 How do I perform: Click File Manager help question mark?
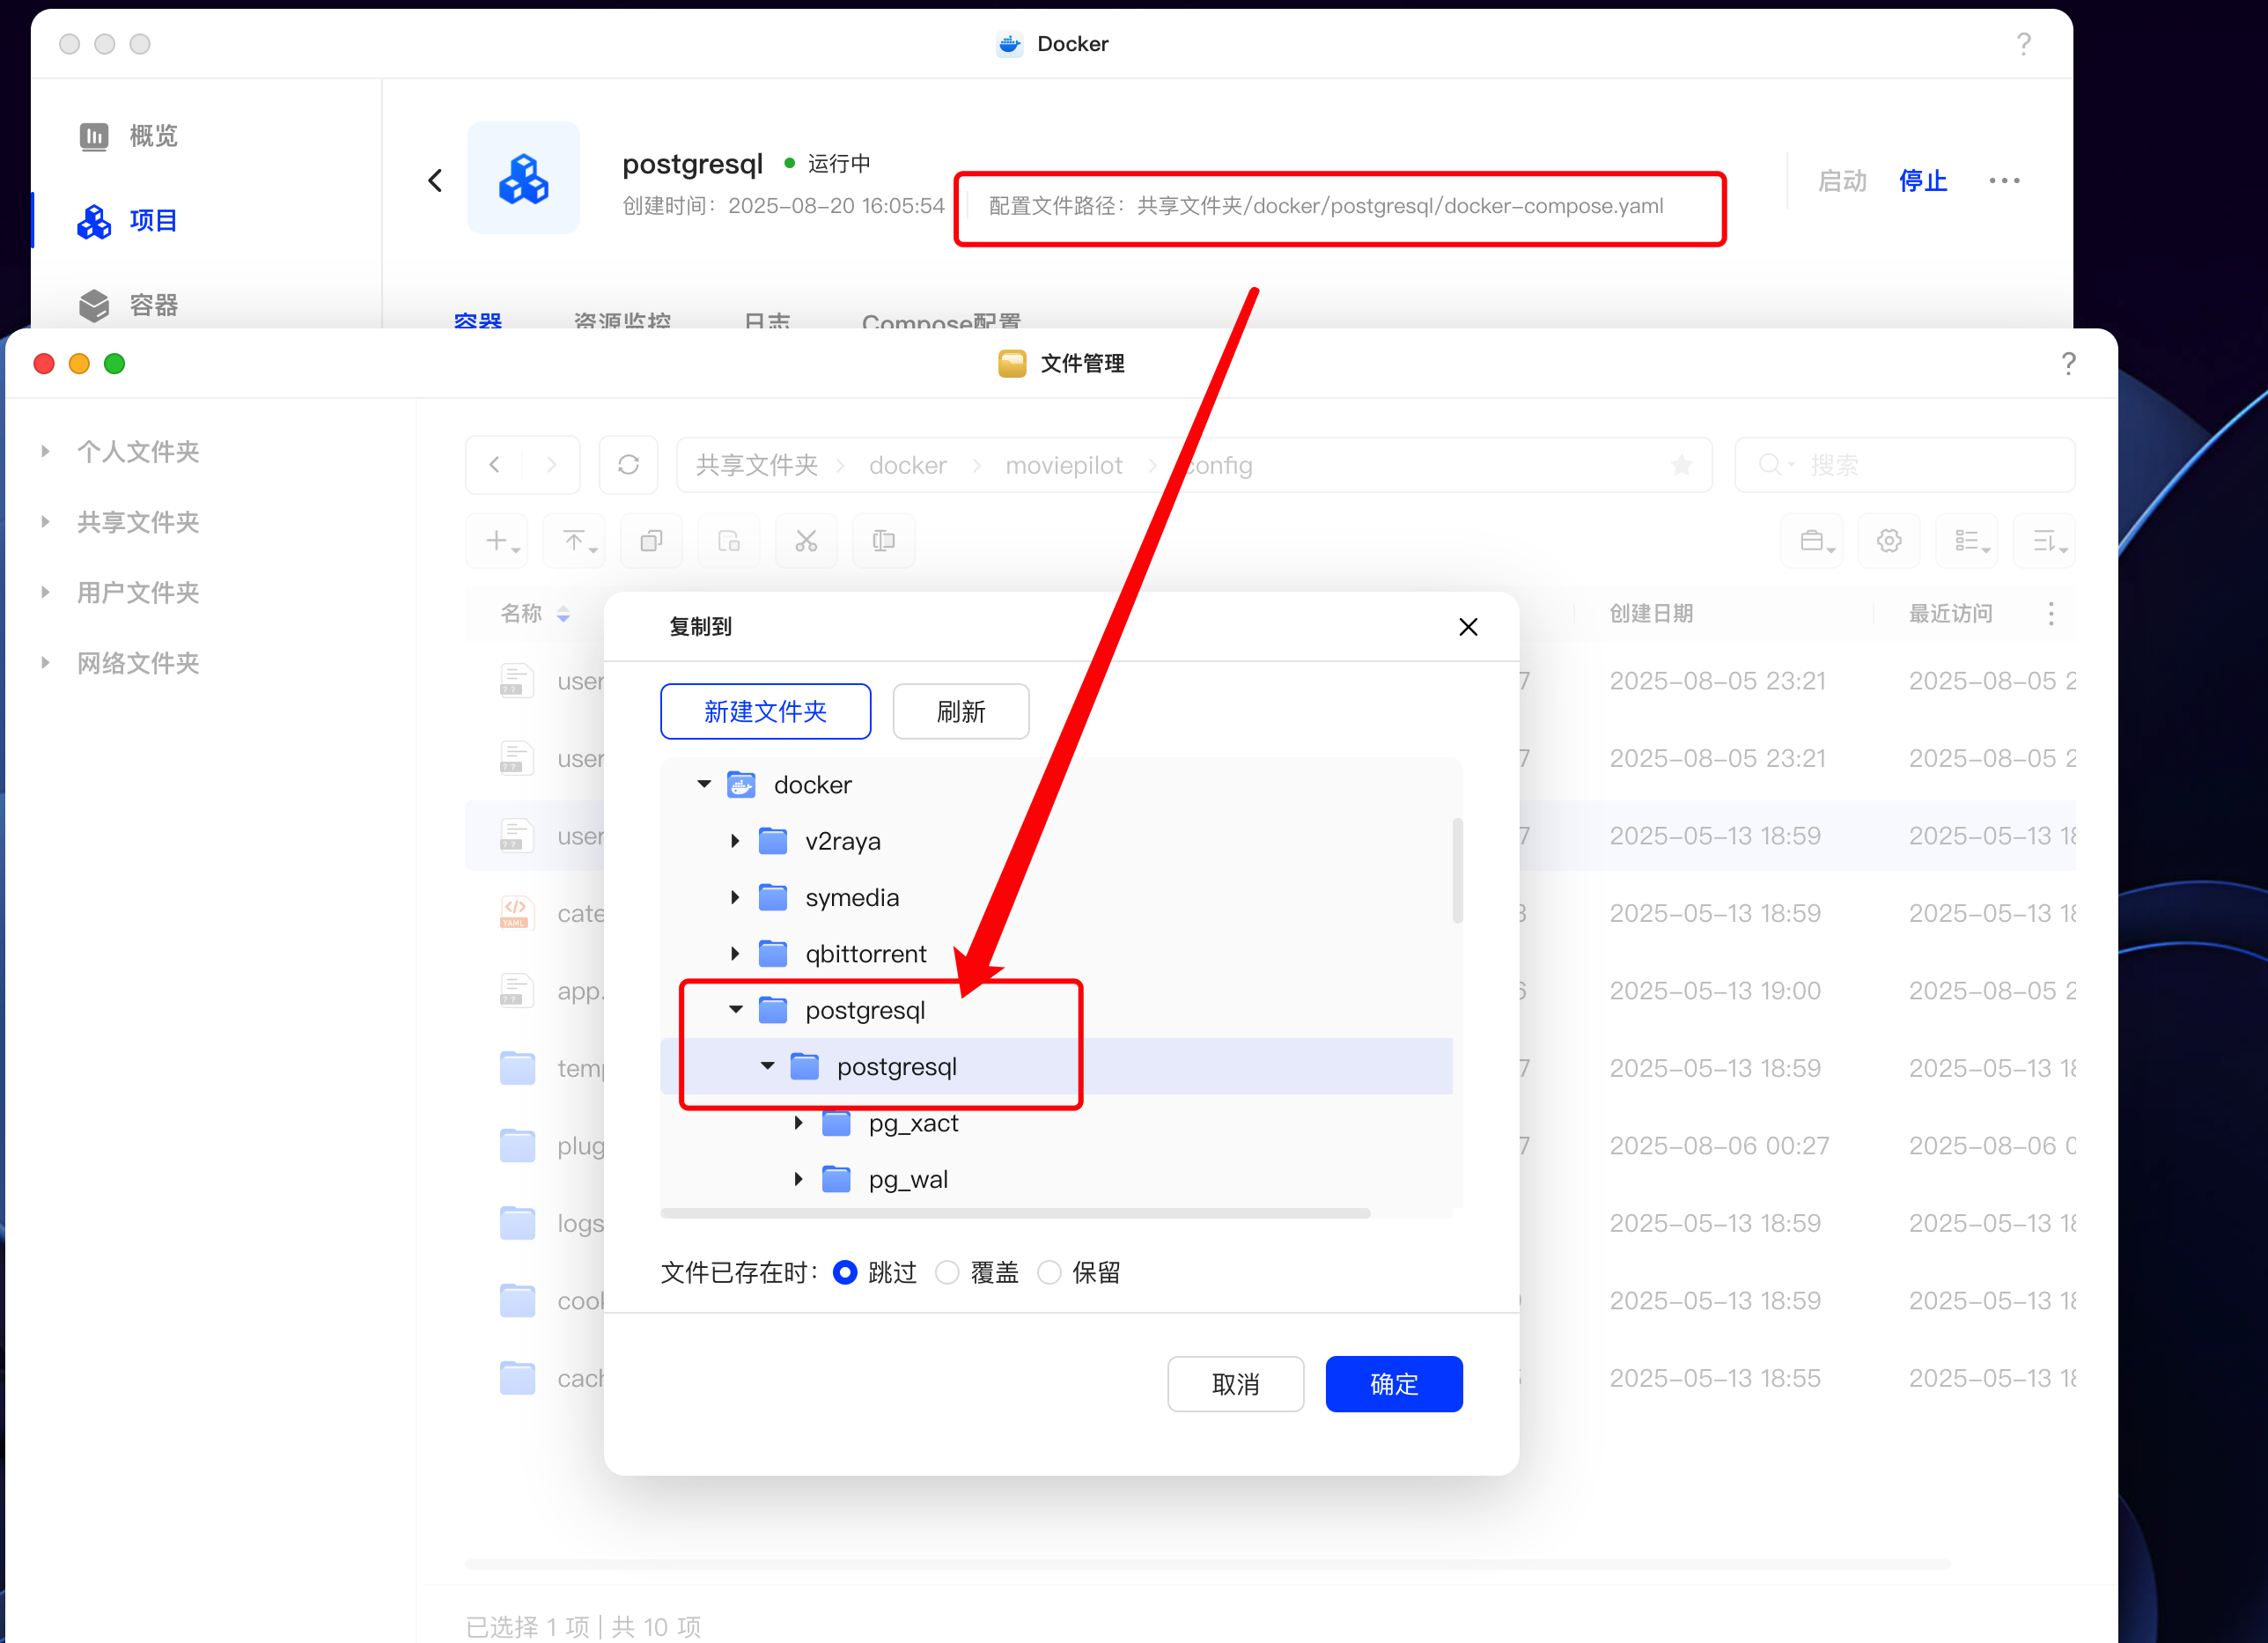(2068, 363)
